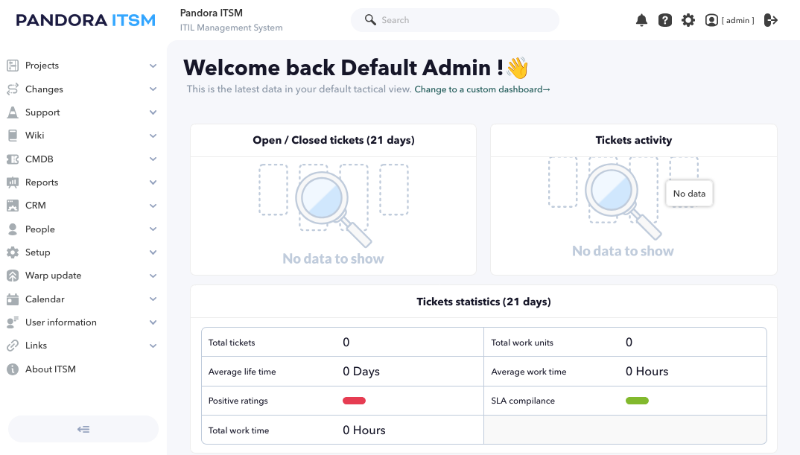The width and height of the screenshot is (800, 455).
Task: Click the Changes sidebar icon
Action: point(13,89)
